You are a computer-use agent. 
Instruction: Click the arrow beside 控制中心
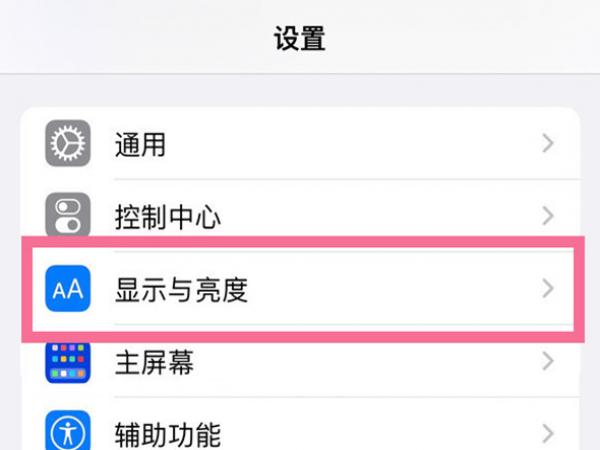548,216
